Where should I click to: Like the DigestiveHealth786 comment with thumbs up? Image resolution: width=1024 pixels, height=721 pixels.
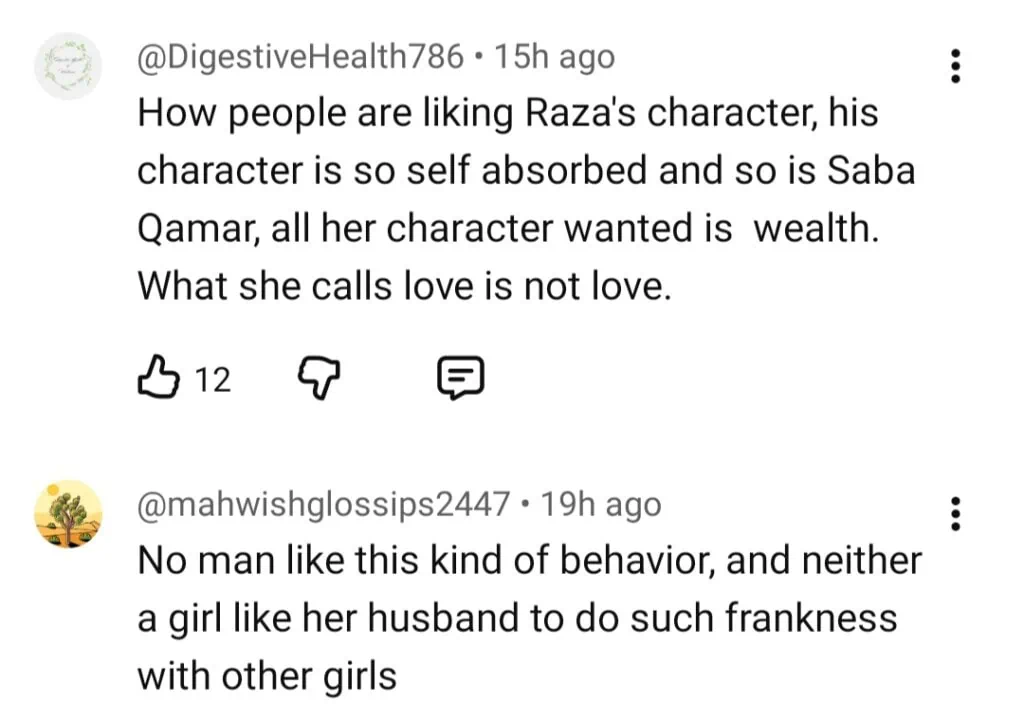tap(157, 377)
